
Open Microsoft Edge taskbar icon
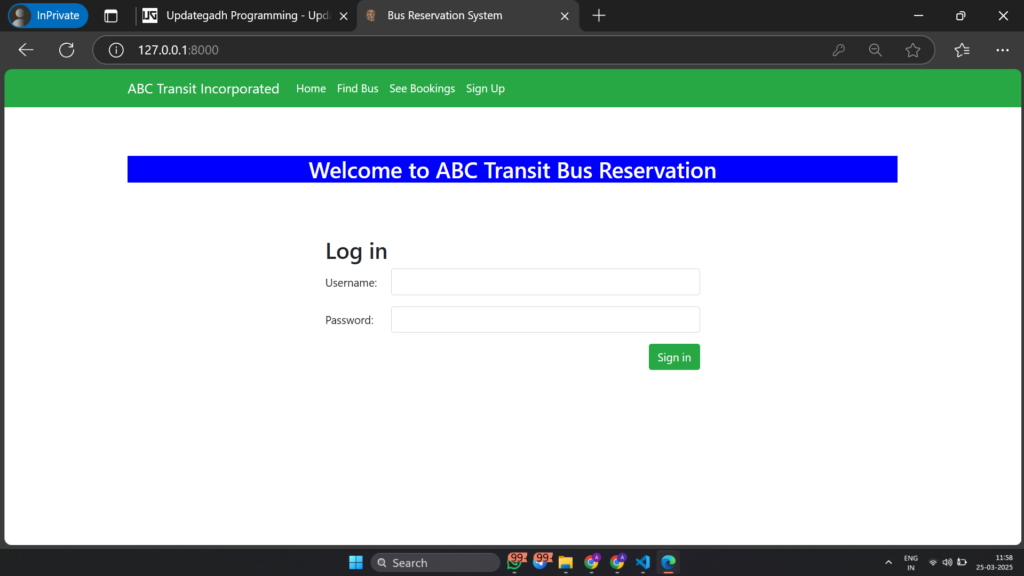pos(668,562)
